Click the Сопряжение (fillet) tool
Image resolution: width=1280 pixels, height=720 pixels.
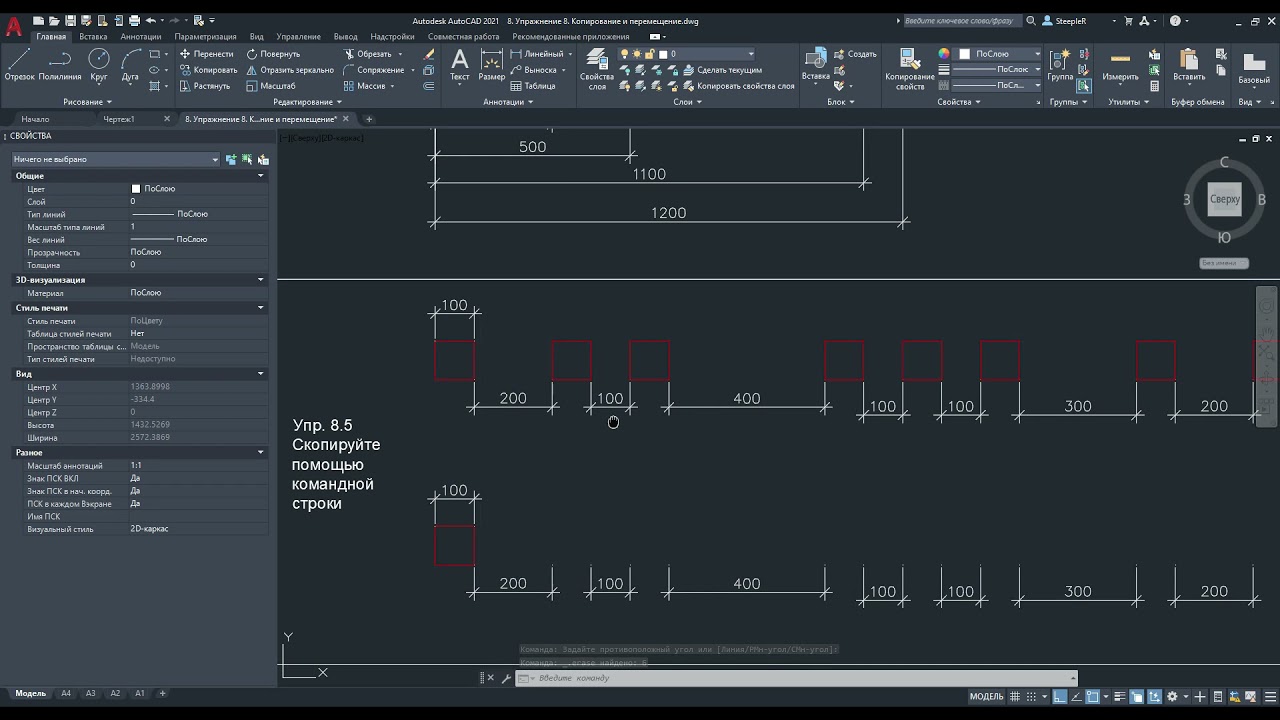373,70
